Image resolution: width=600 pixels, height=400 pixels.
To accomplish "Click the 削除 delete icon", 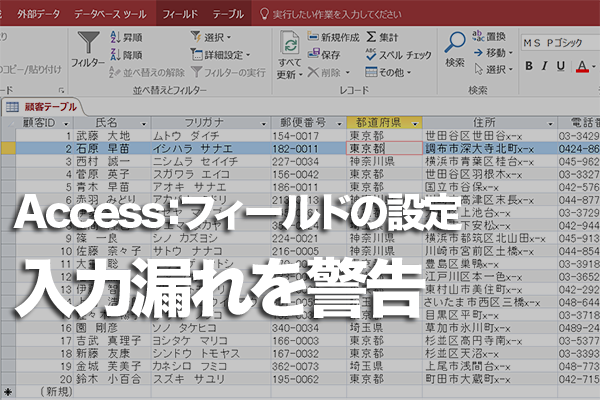I will (313, 72).
